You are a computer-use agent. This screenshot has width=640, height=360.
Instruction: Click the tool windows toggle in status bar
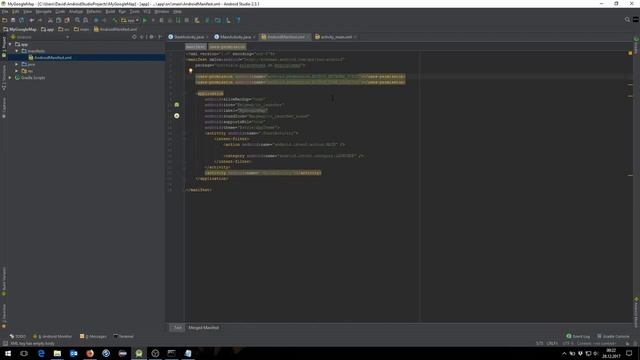coord(5,343)
